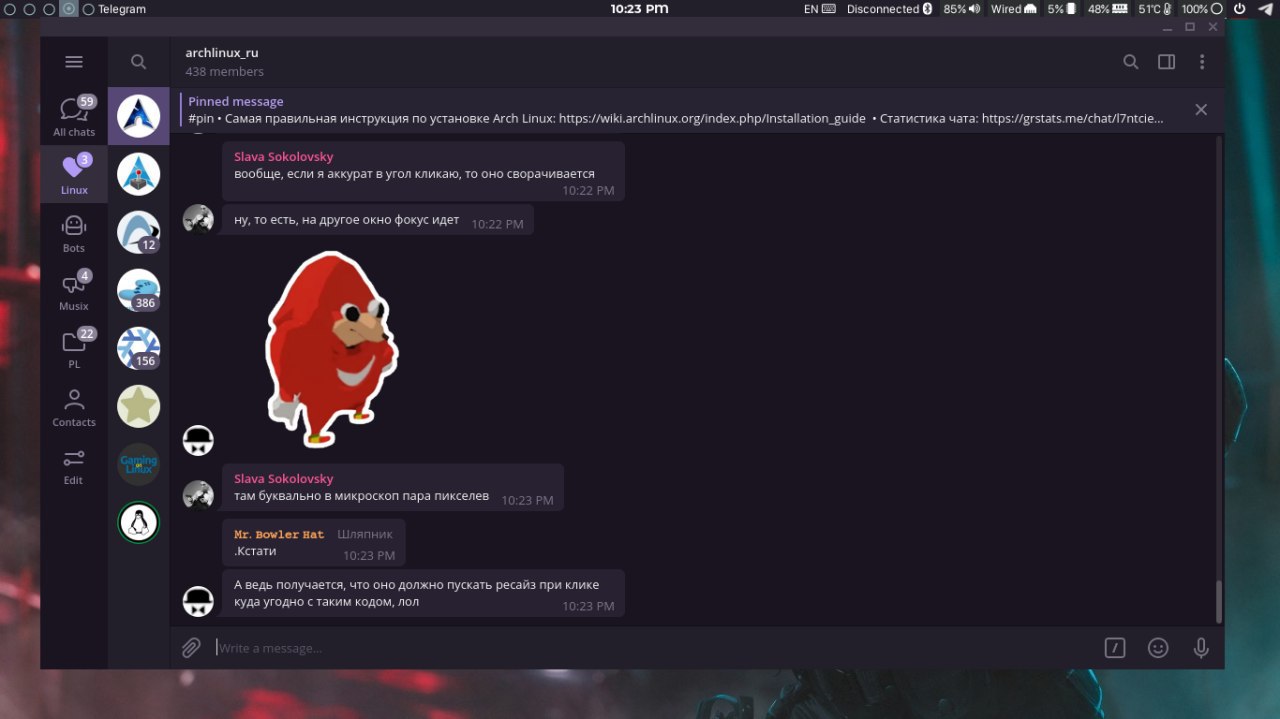Open NixOS snowflake chat with 156 unread

[x=138, y=349]
